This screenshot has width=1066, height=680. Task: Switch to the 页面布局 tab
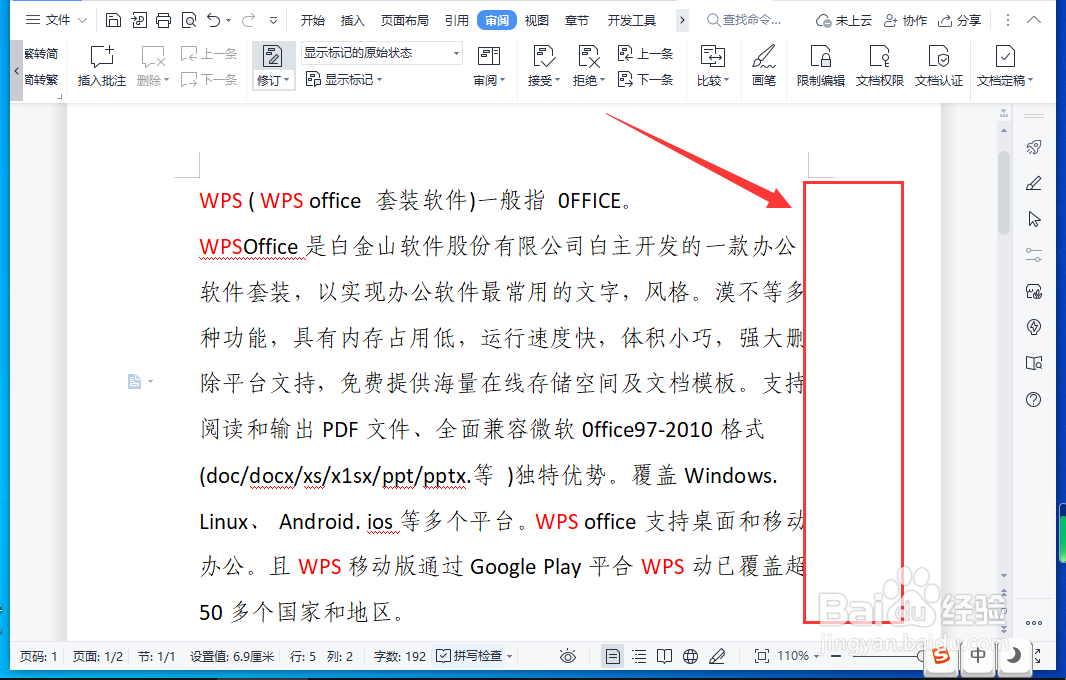tap(405, 20)
